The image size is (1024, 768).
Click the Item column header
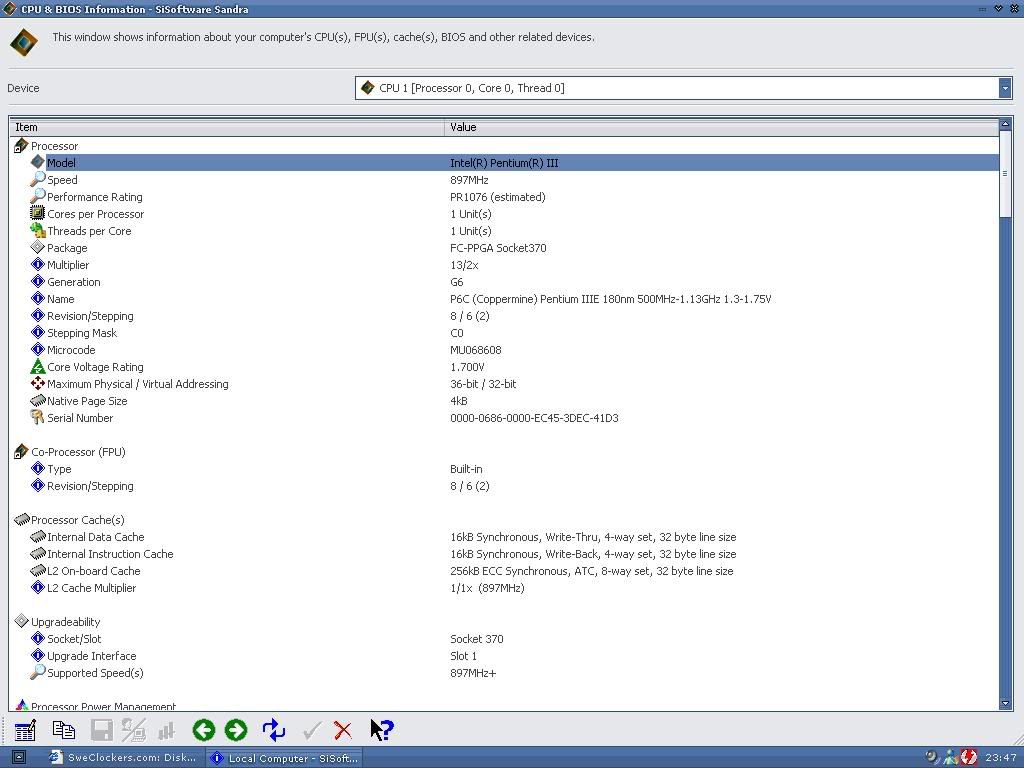[227, 127]
